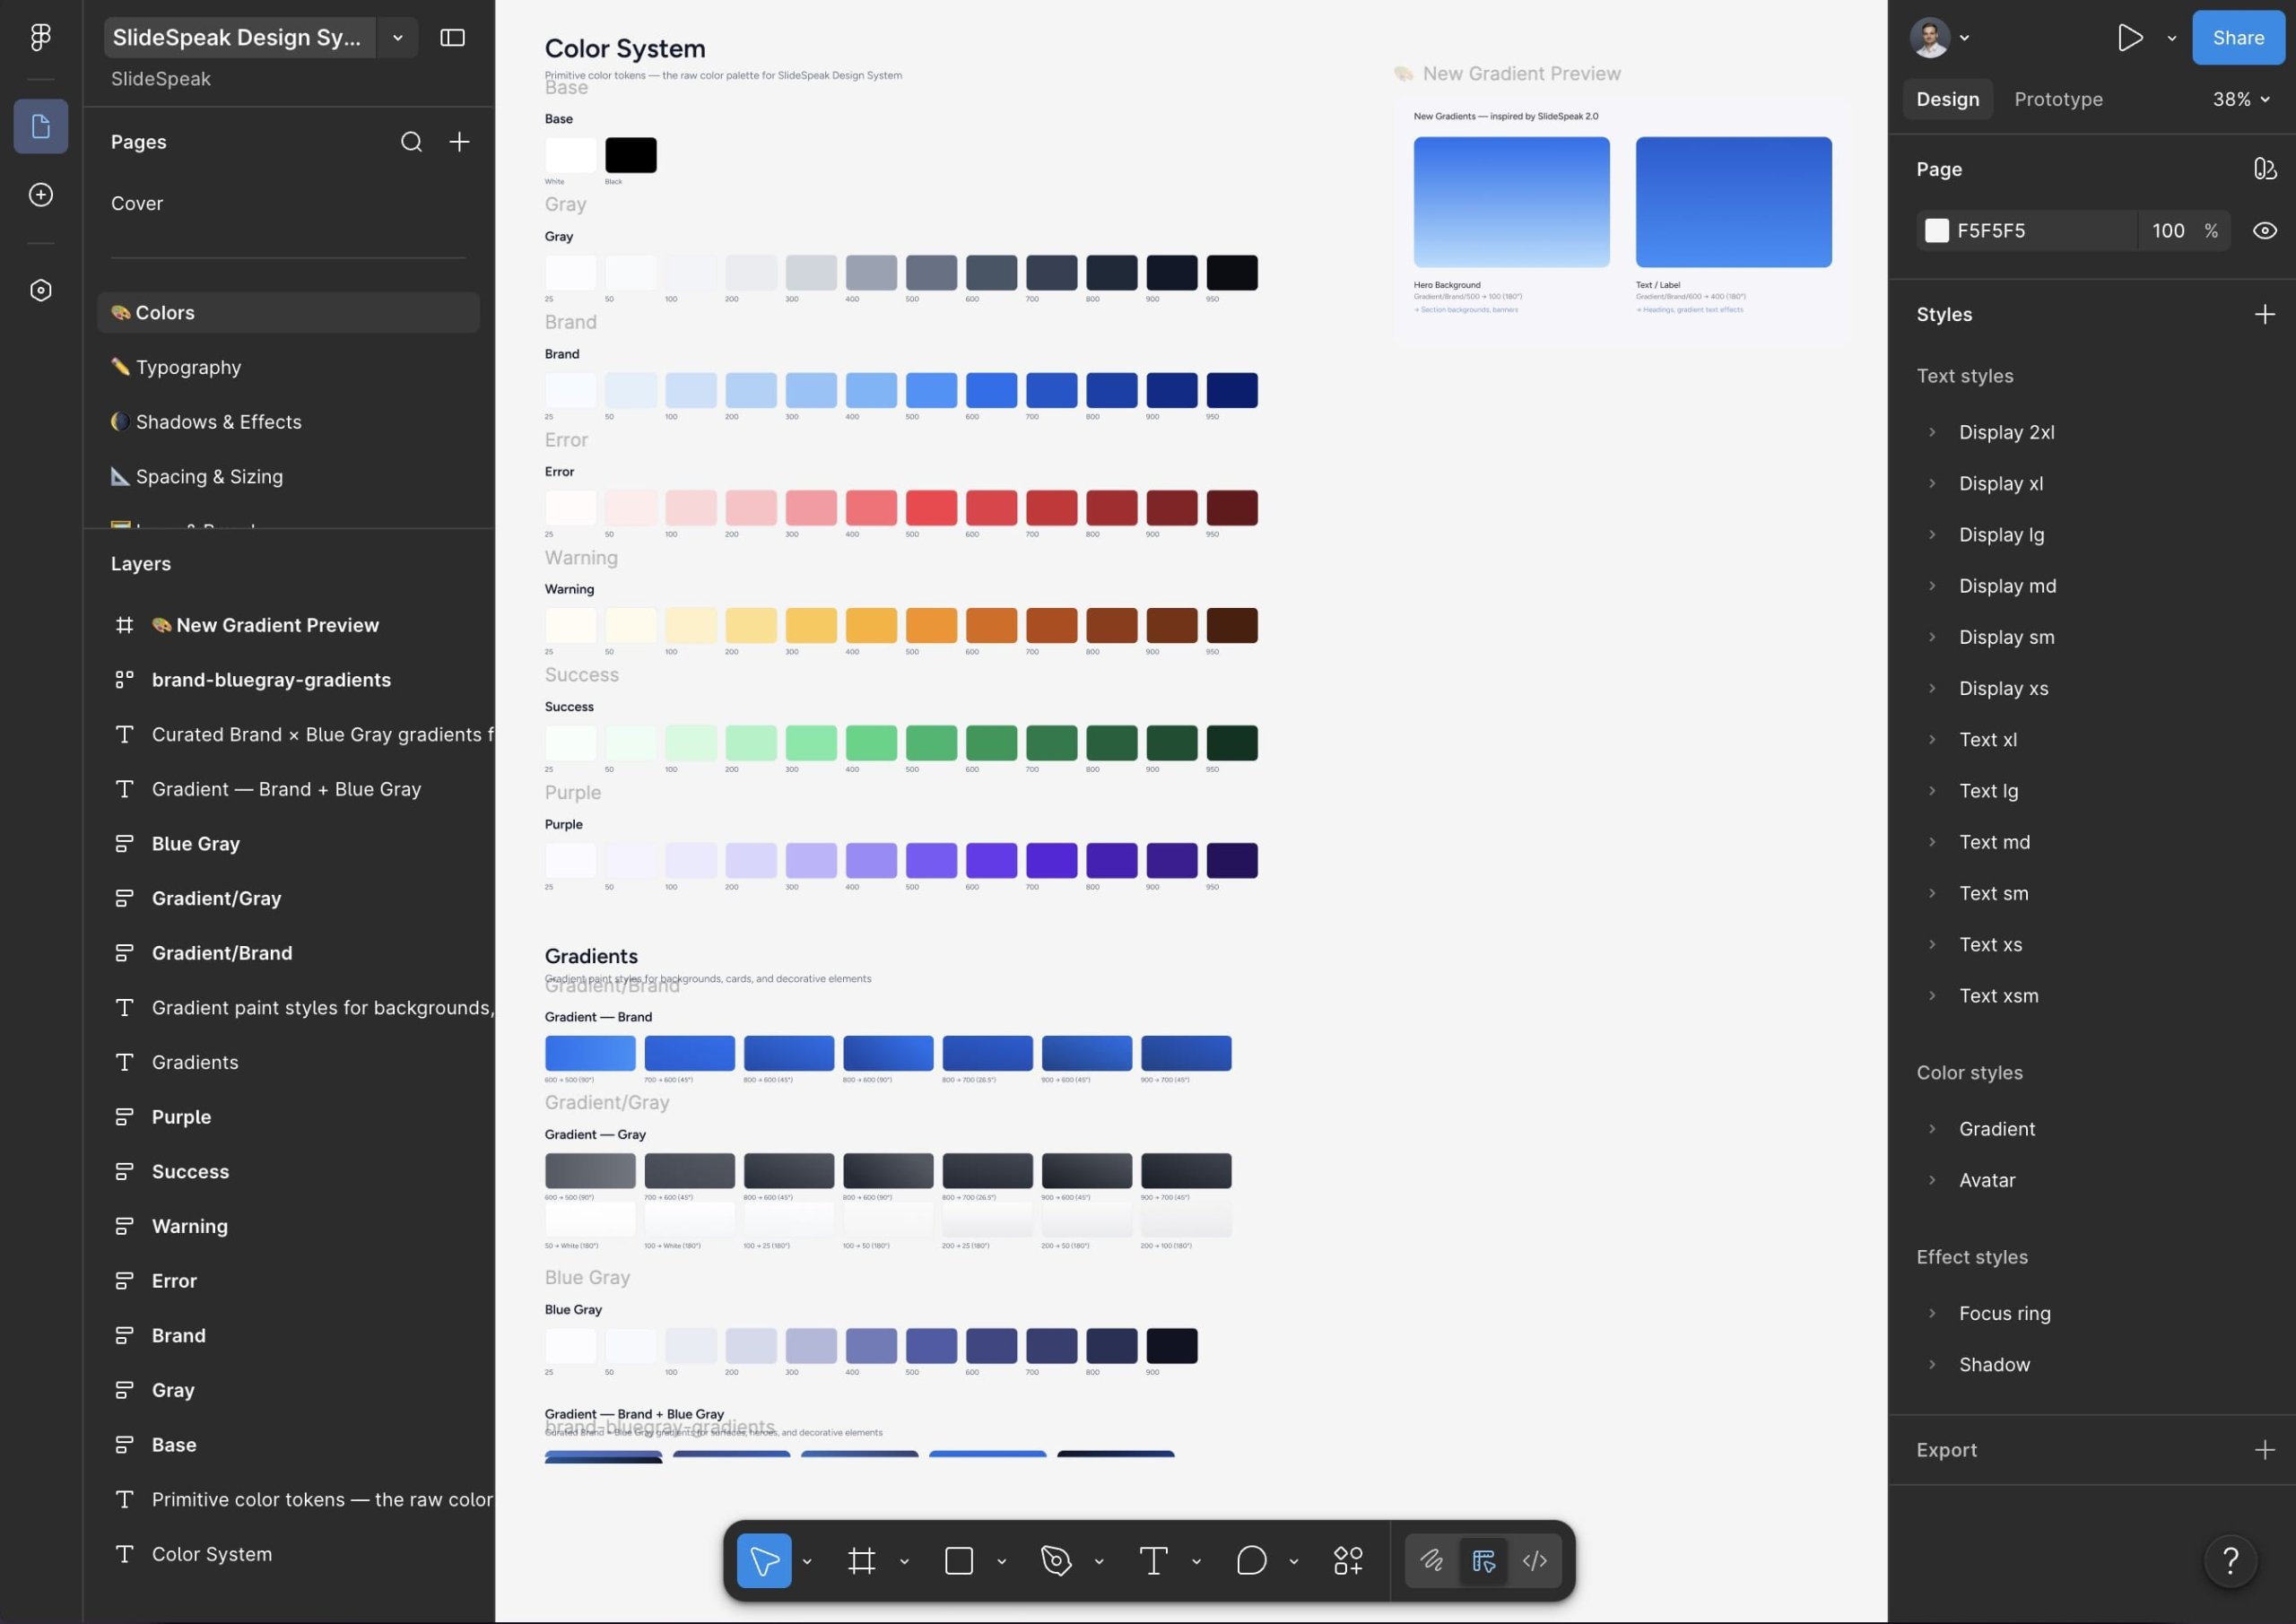The height and width of the screenshot is (1624, 2296).
Task: Click the page background color swatch F5F5F5
Action: (x=1937, y=231)
